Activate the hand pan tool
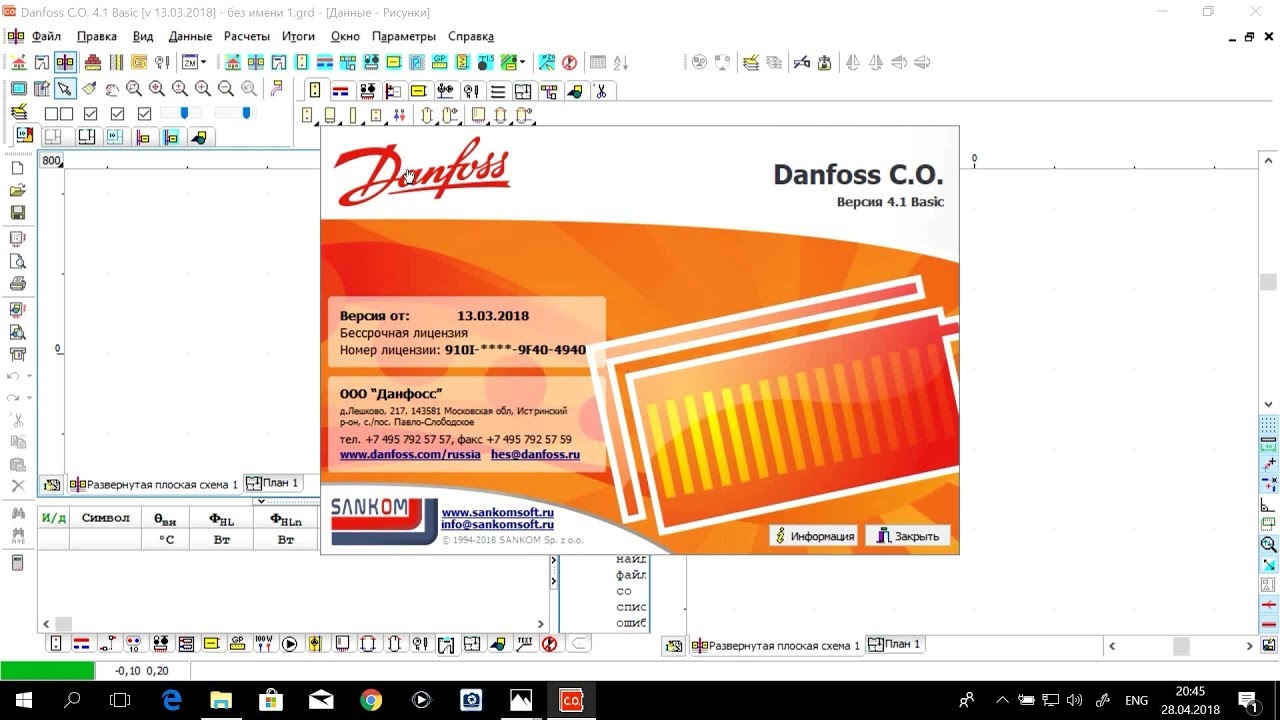This screenshot has width=1280, height=720. 112,89
